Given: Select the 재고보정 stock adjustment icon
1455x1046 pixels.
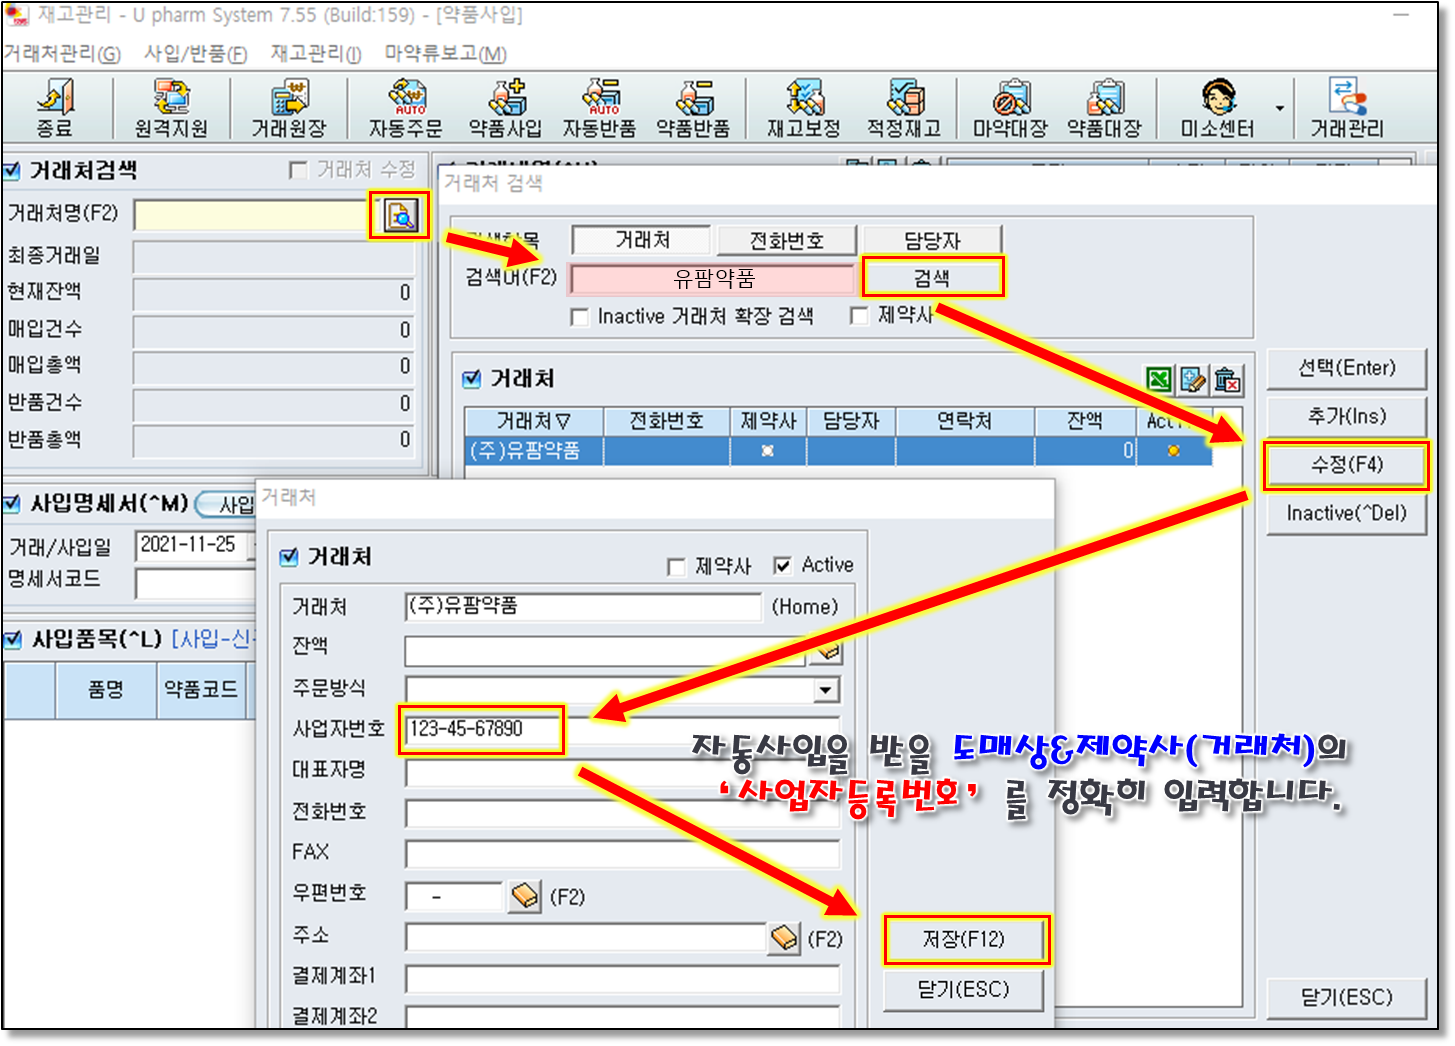Looking at the screenshot, I should pos(803,107).
